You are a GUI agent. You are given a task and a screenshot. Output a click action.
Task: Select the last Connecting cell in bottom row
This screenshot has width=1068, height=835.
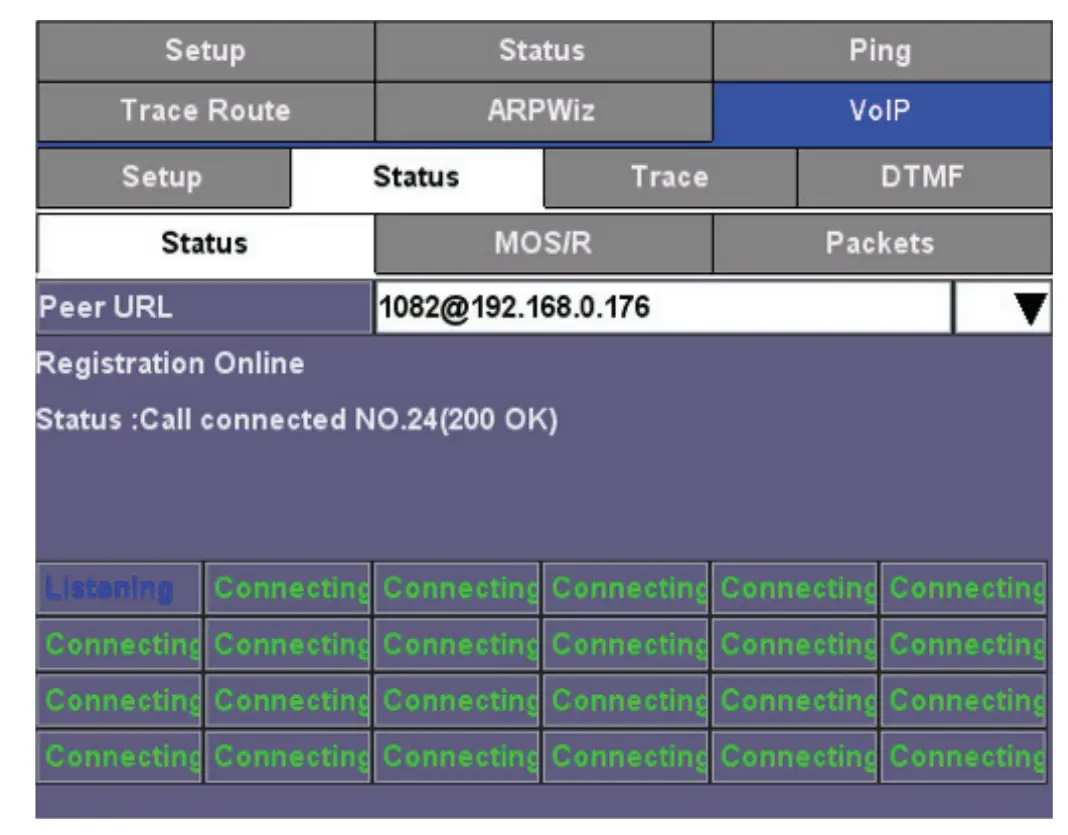[x=963, y=757]
